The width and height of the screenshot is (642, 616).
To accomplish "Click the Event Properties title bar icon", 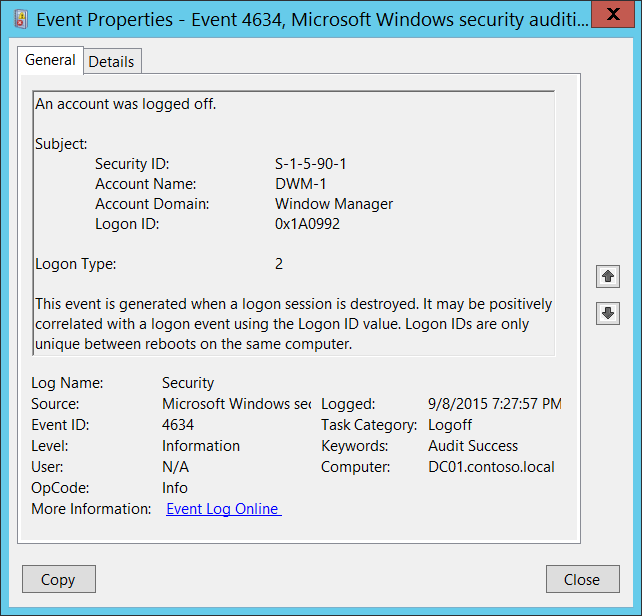I will click(x=20, y=19).
